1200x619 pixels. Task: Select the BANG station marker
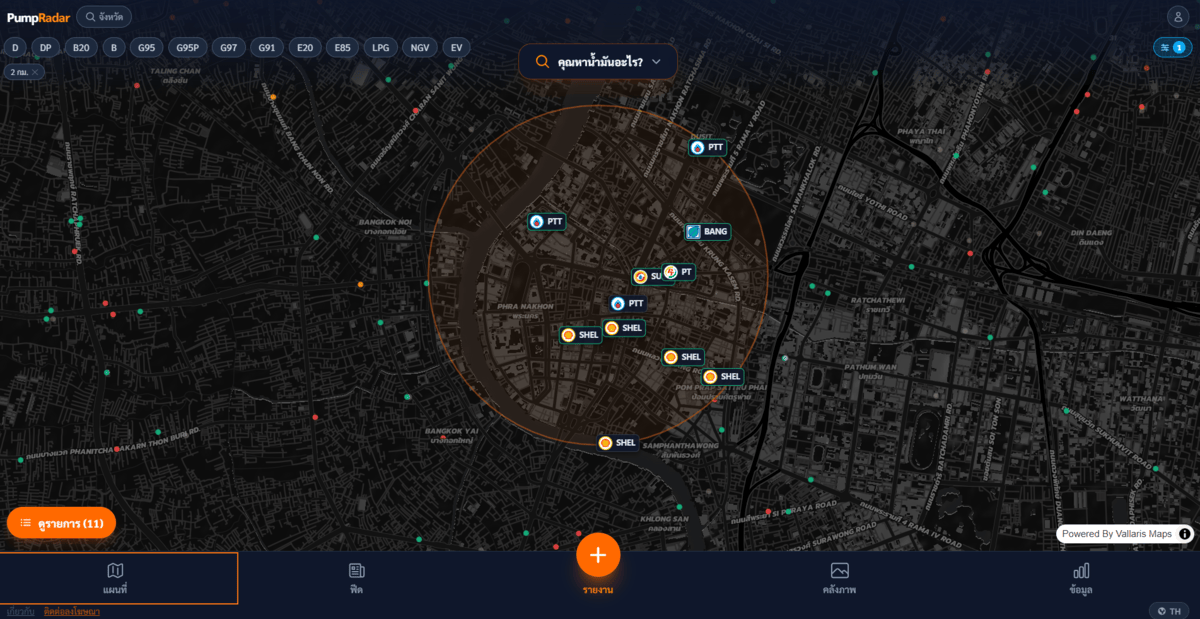pyautogui.click(x=707, y=232)
